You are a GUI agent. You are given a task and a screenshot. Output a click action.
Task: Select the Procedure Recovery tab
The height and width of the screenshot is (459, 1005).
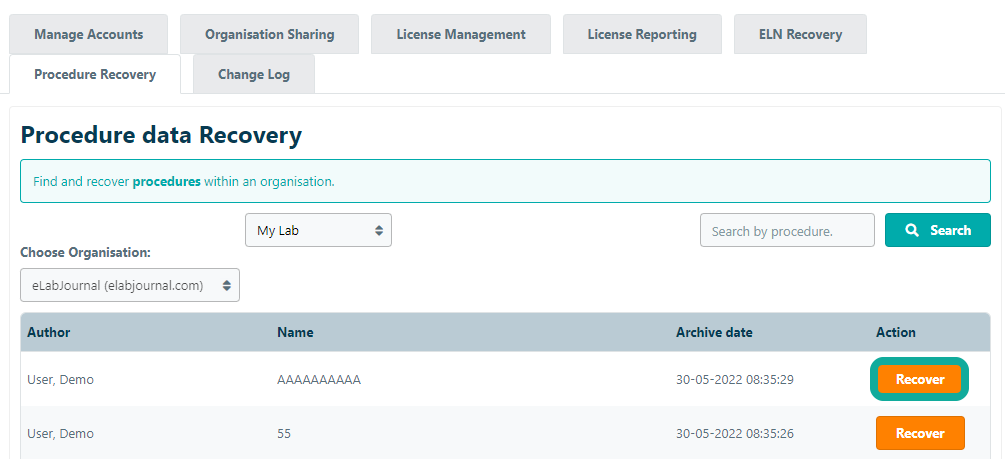pos(95,74)
